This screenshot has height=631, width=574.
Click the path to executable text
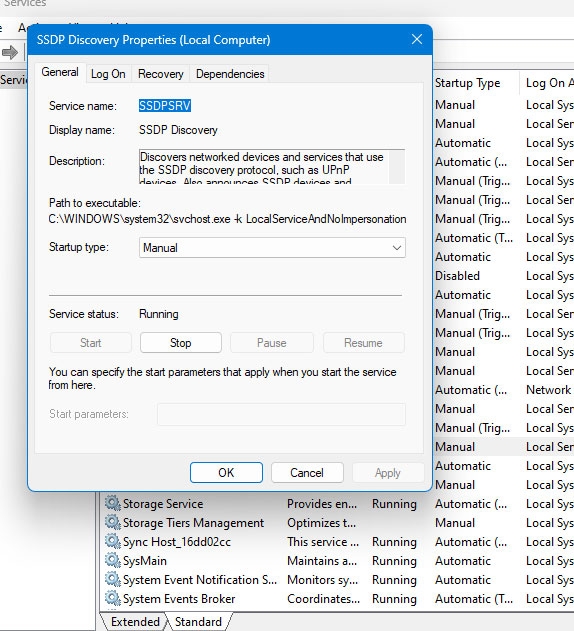tap(227, 219)
